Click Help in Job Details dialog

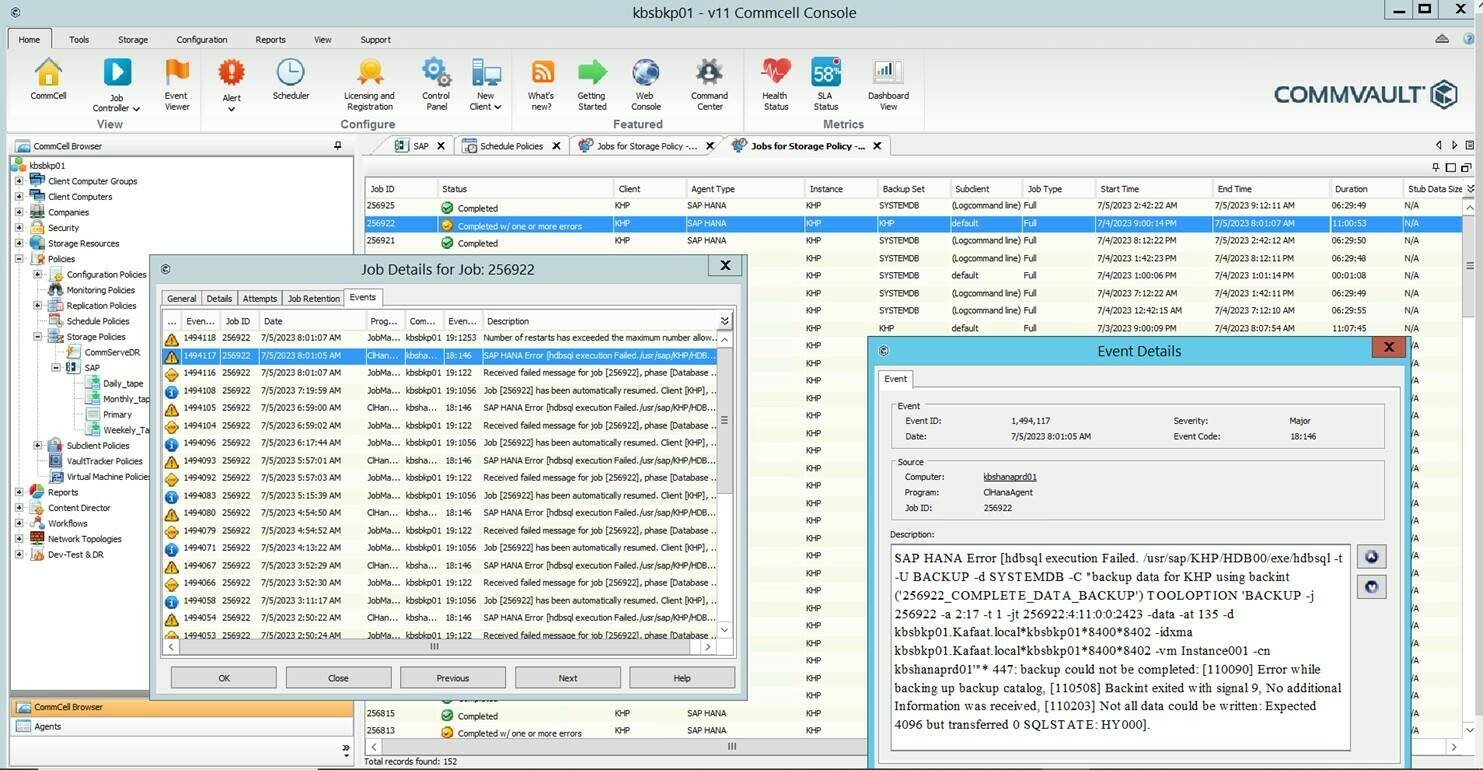[682, 678]
